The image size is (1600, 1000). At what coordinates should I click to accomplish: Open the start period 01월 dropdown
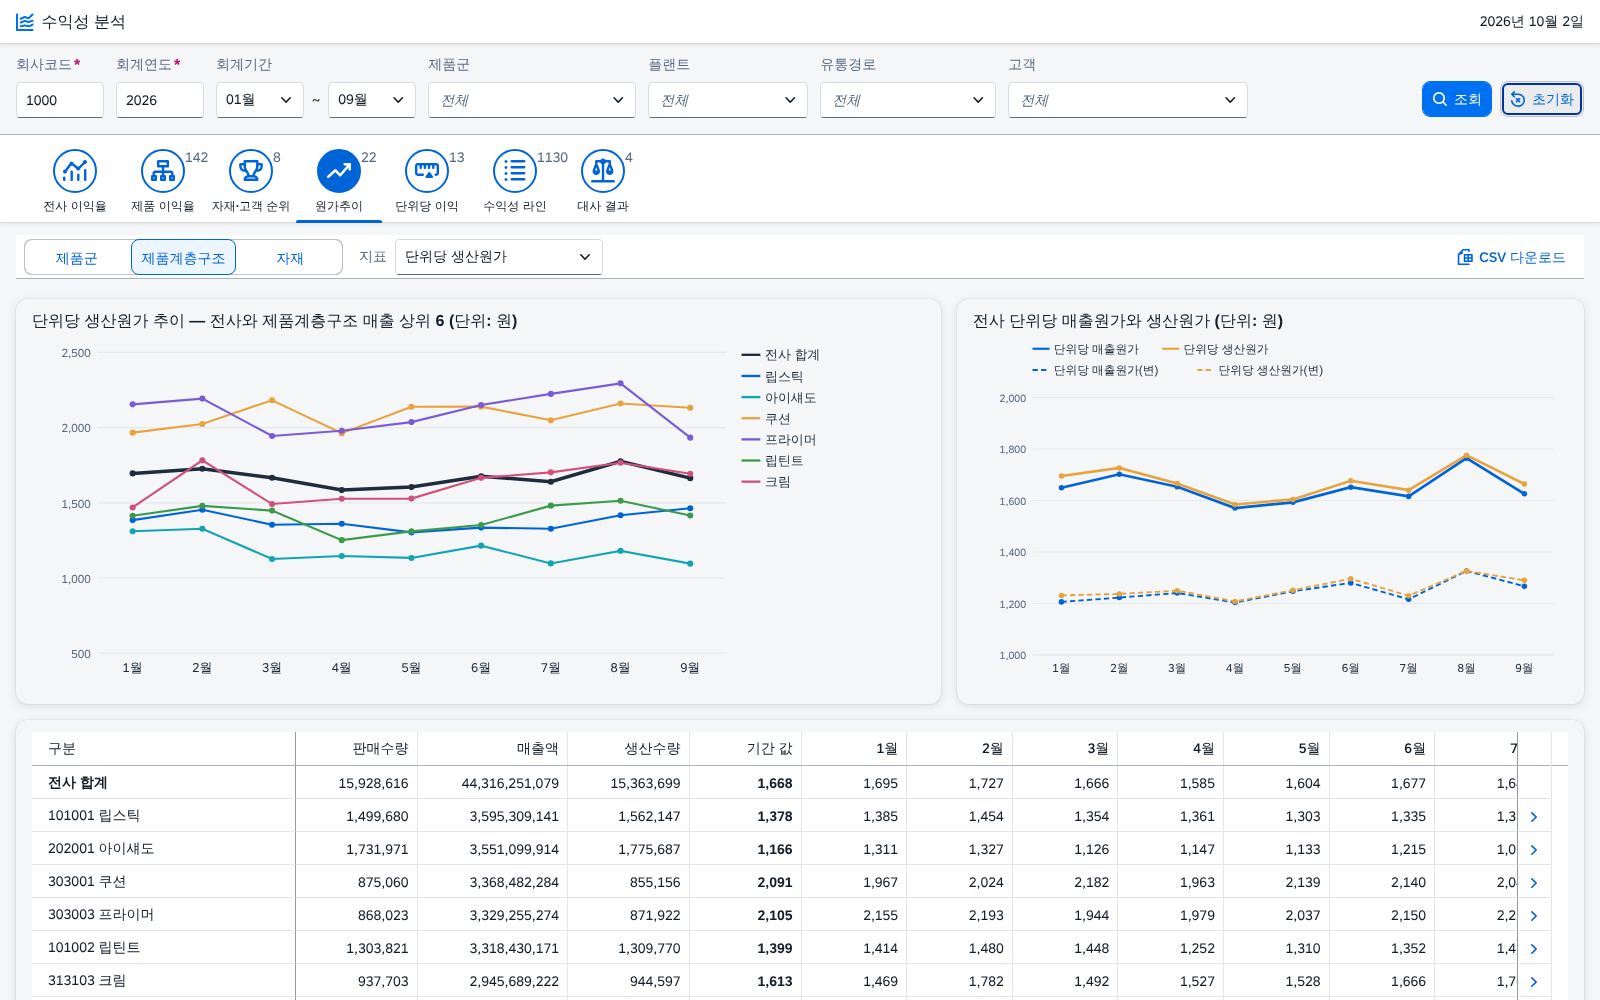click(x=260, y=100)
